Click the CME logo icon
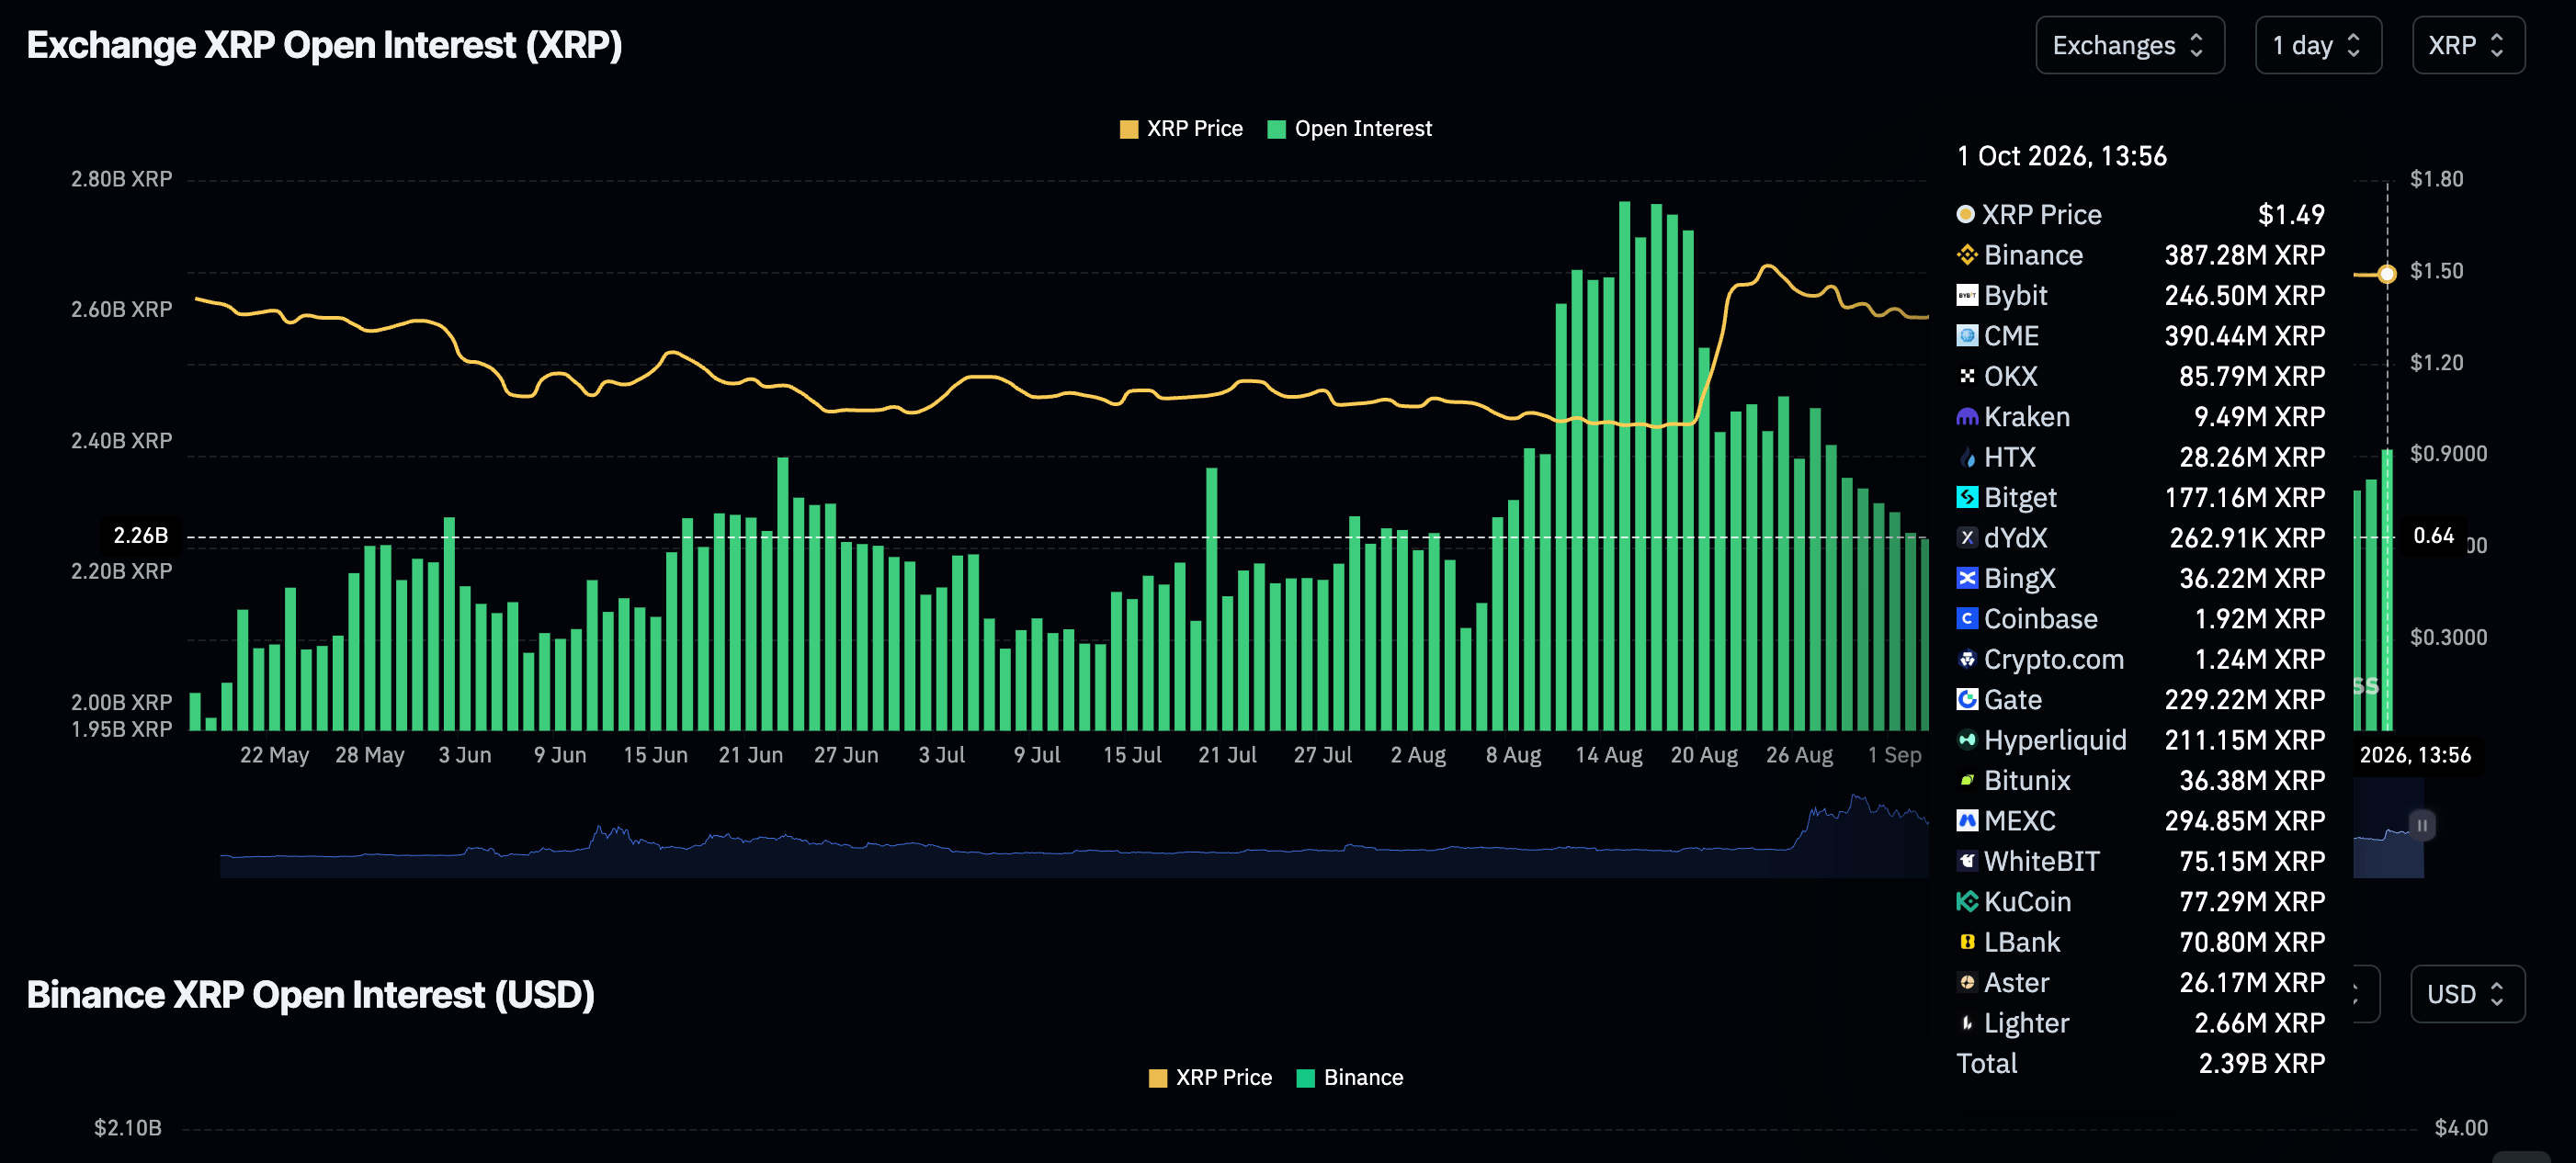Image resolution: width=2576 pixels, height=1163 pixels. click(1966, 336)
